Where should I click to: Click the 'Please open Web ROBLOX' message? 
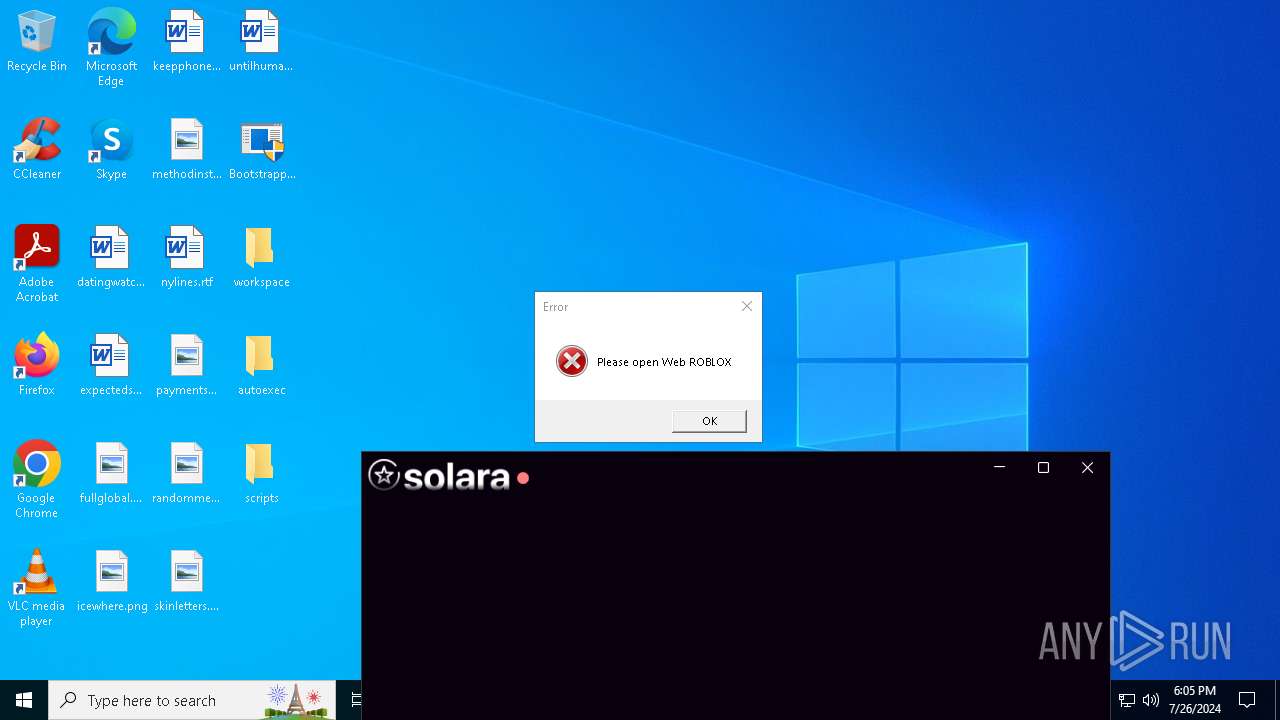pyautogui.click(x=664, y=362)
